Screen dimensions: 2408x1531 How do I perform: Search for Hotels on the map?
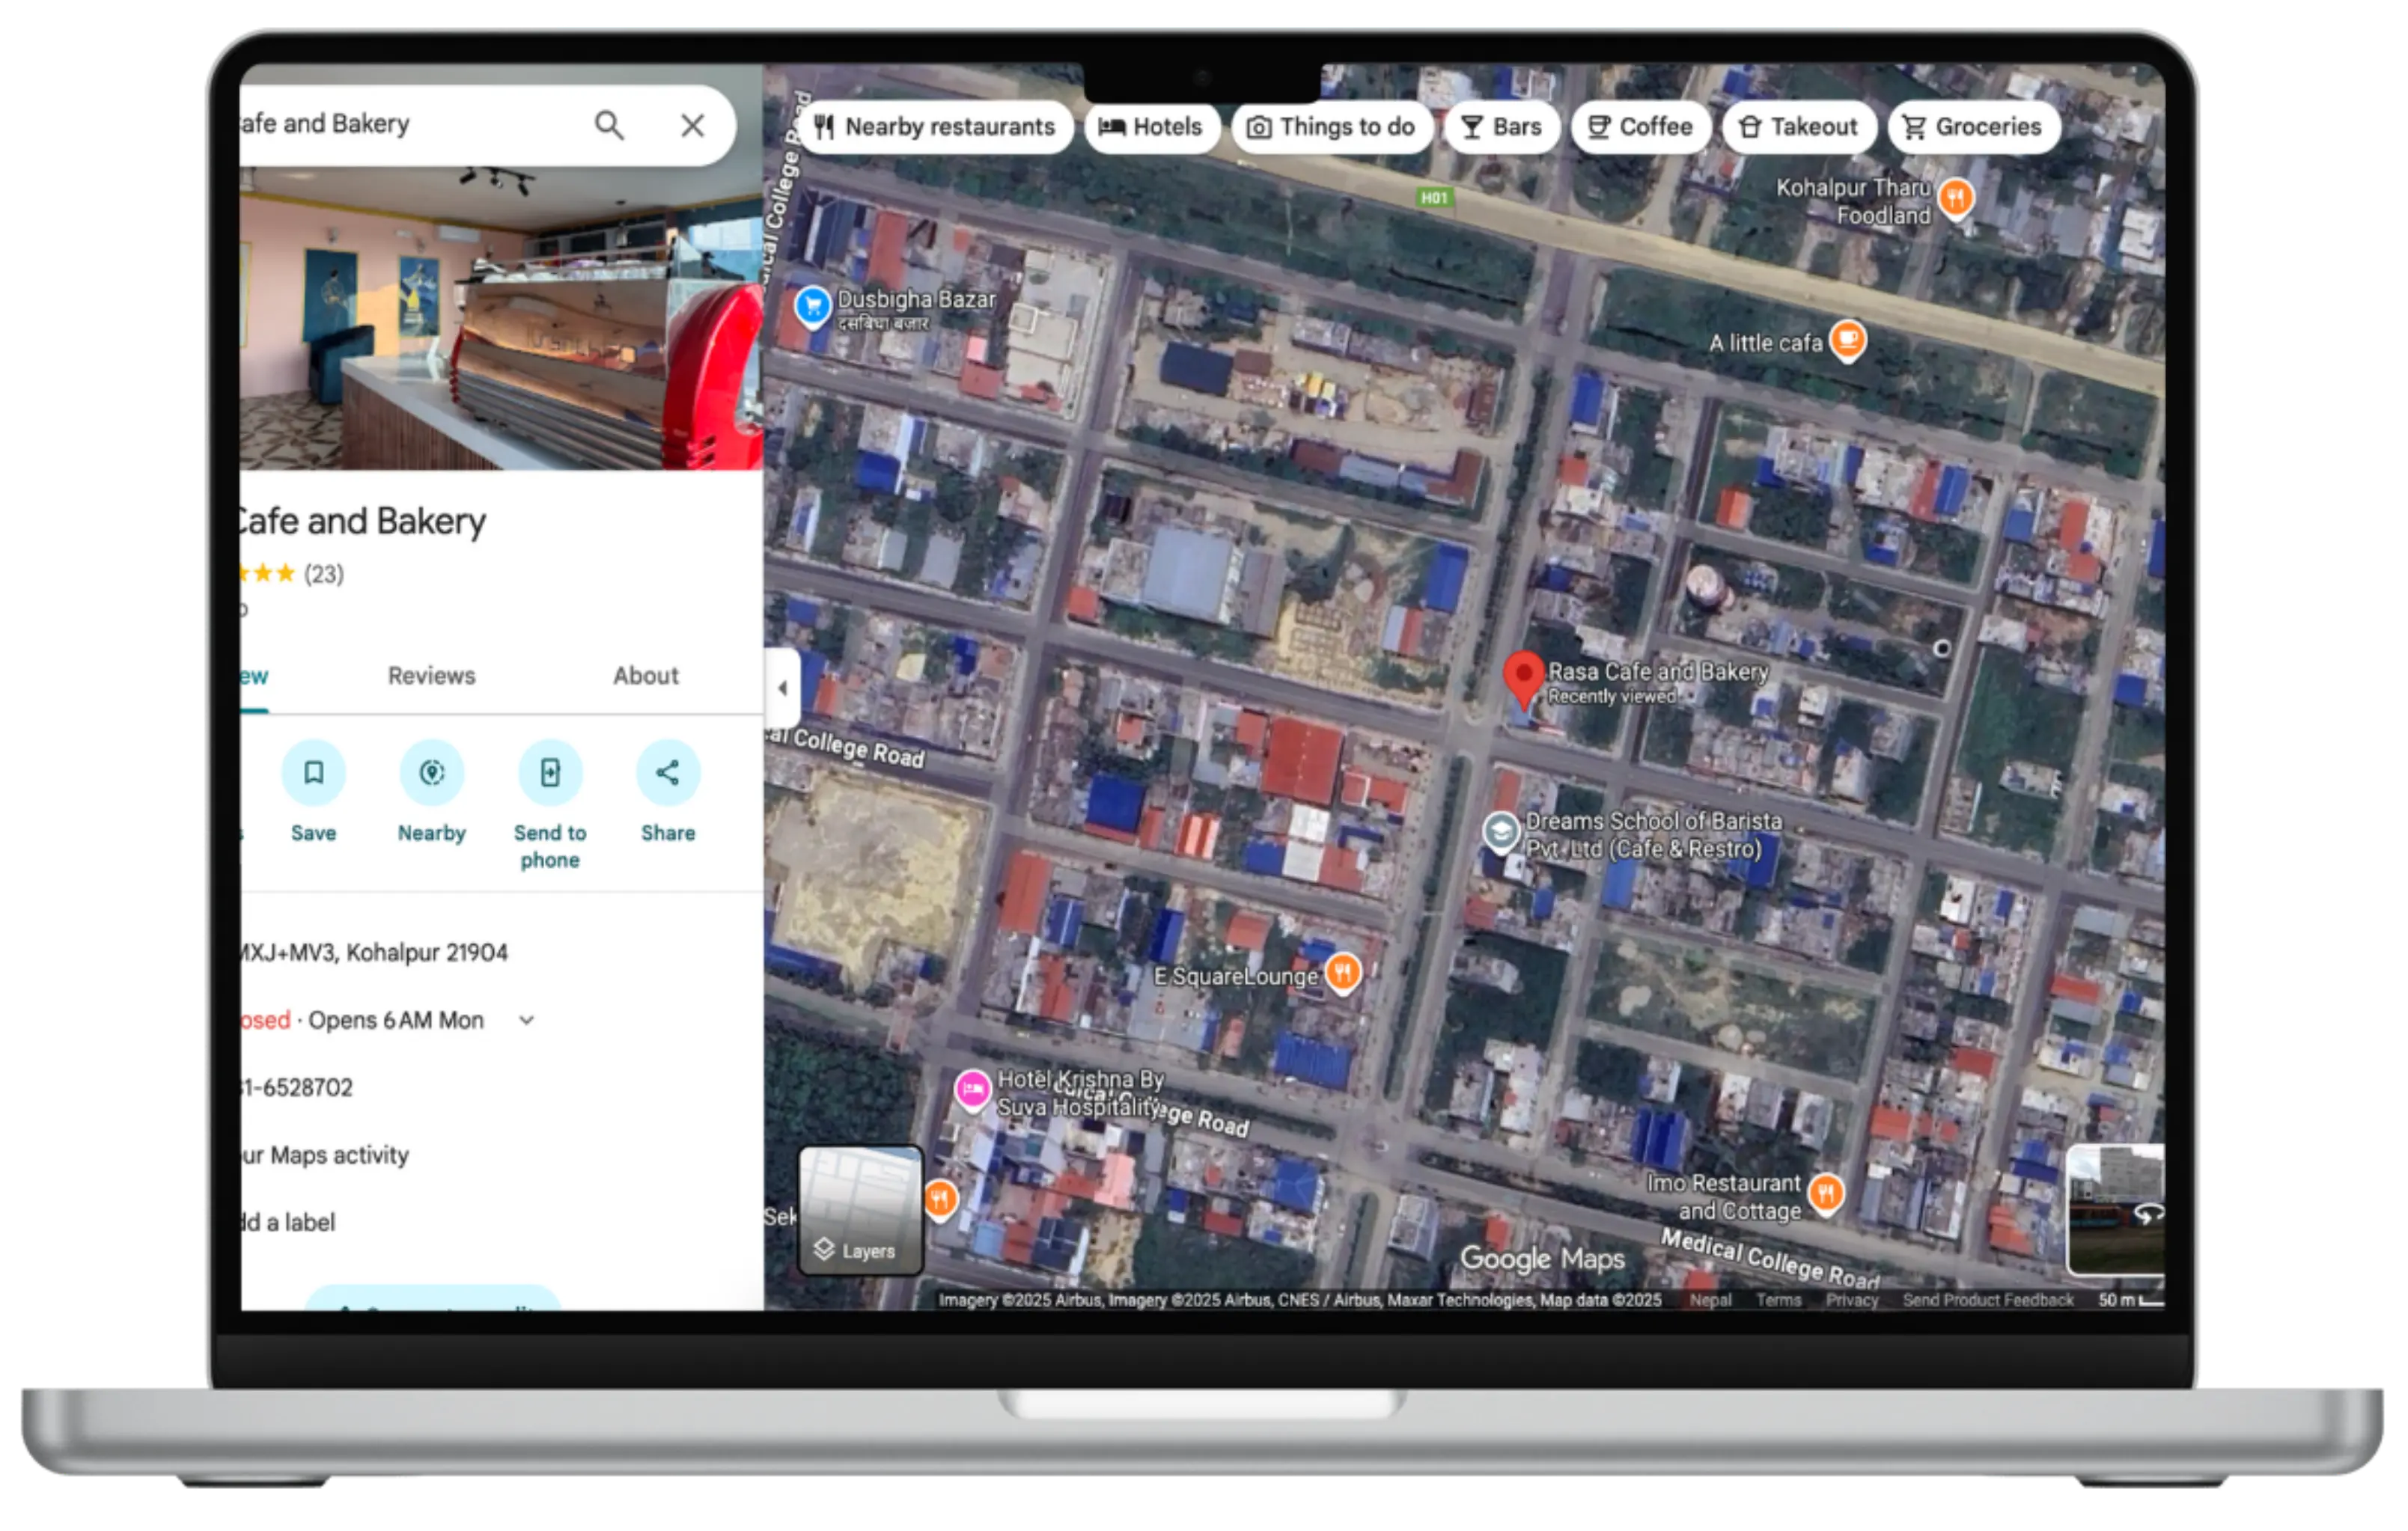tap(1152, 126)
